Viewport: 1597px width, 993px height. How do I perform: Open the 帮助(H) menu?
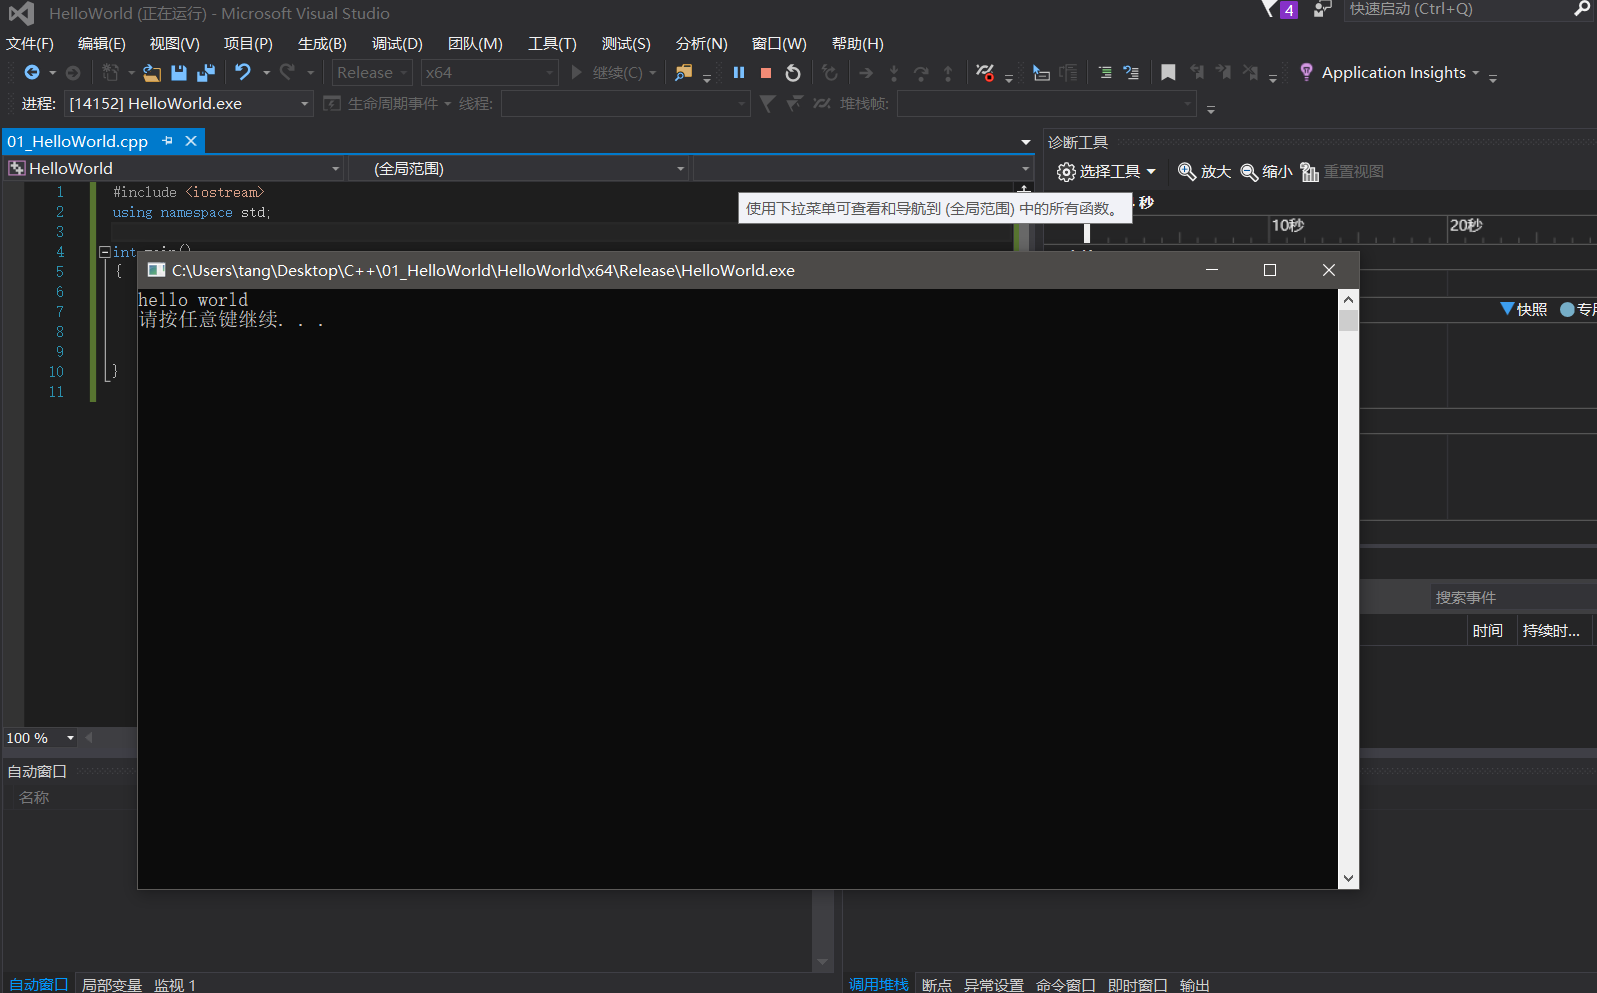858,44
